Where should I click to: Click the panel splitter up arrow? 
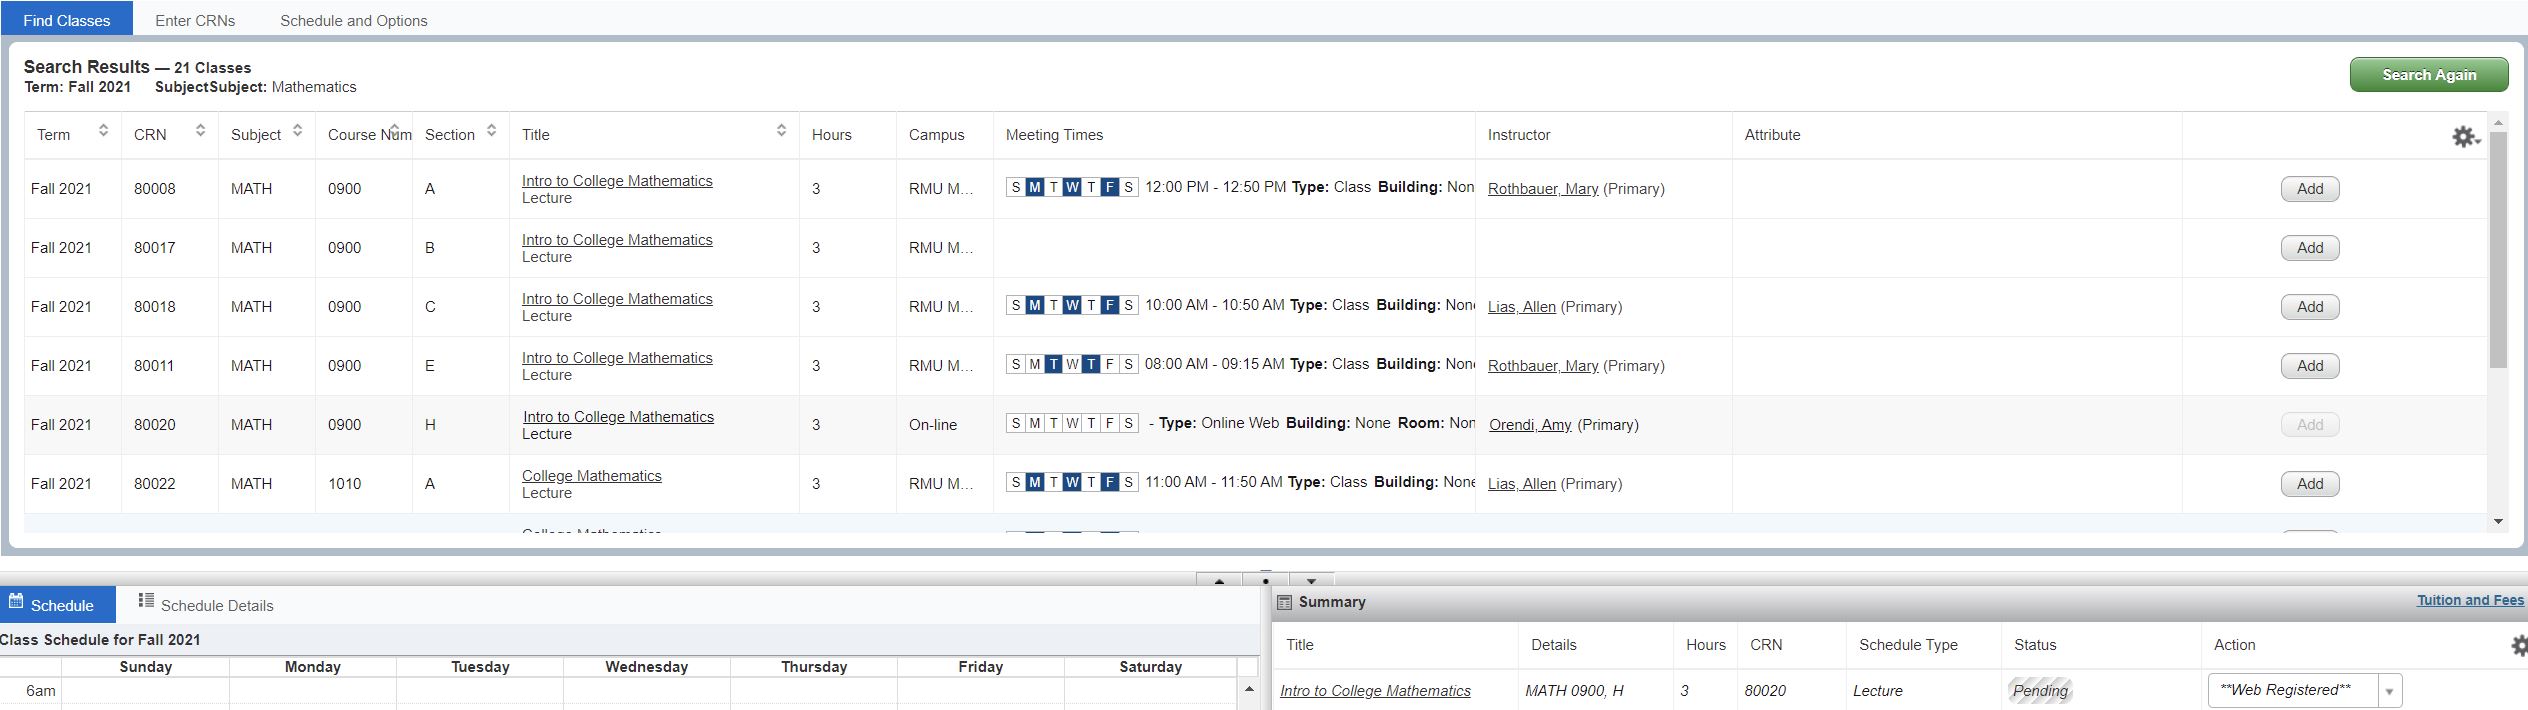pyautogui.click(x=1219, y=580)
